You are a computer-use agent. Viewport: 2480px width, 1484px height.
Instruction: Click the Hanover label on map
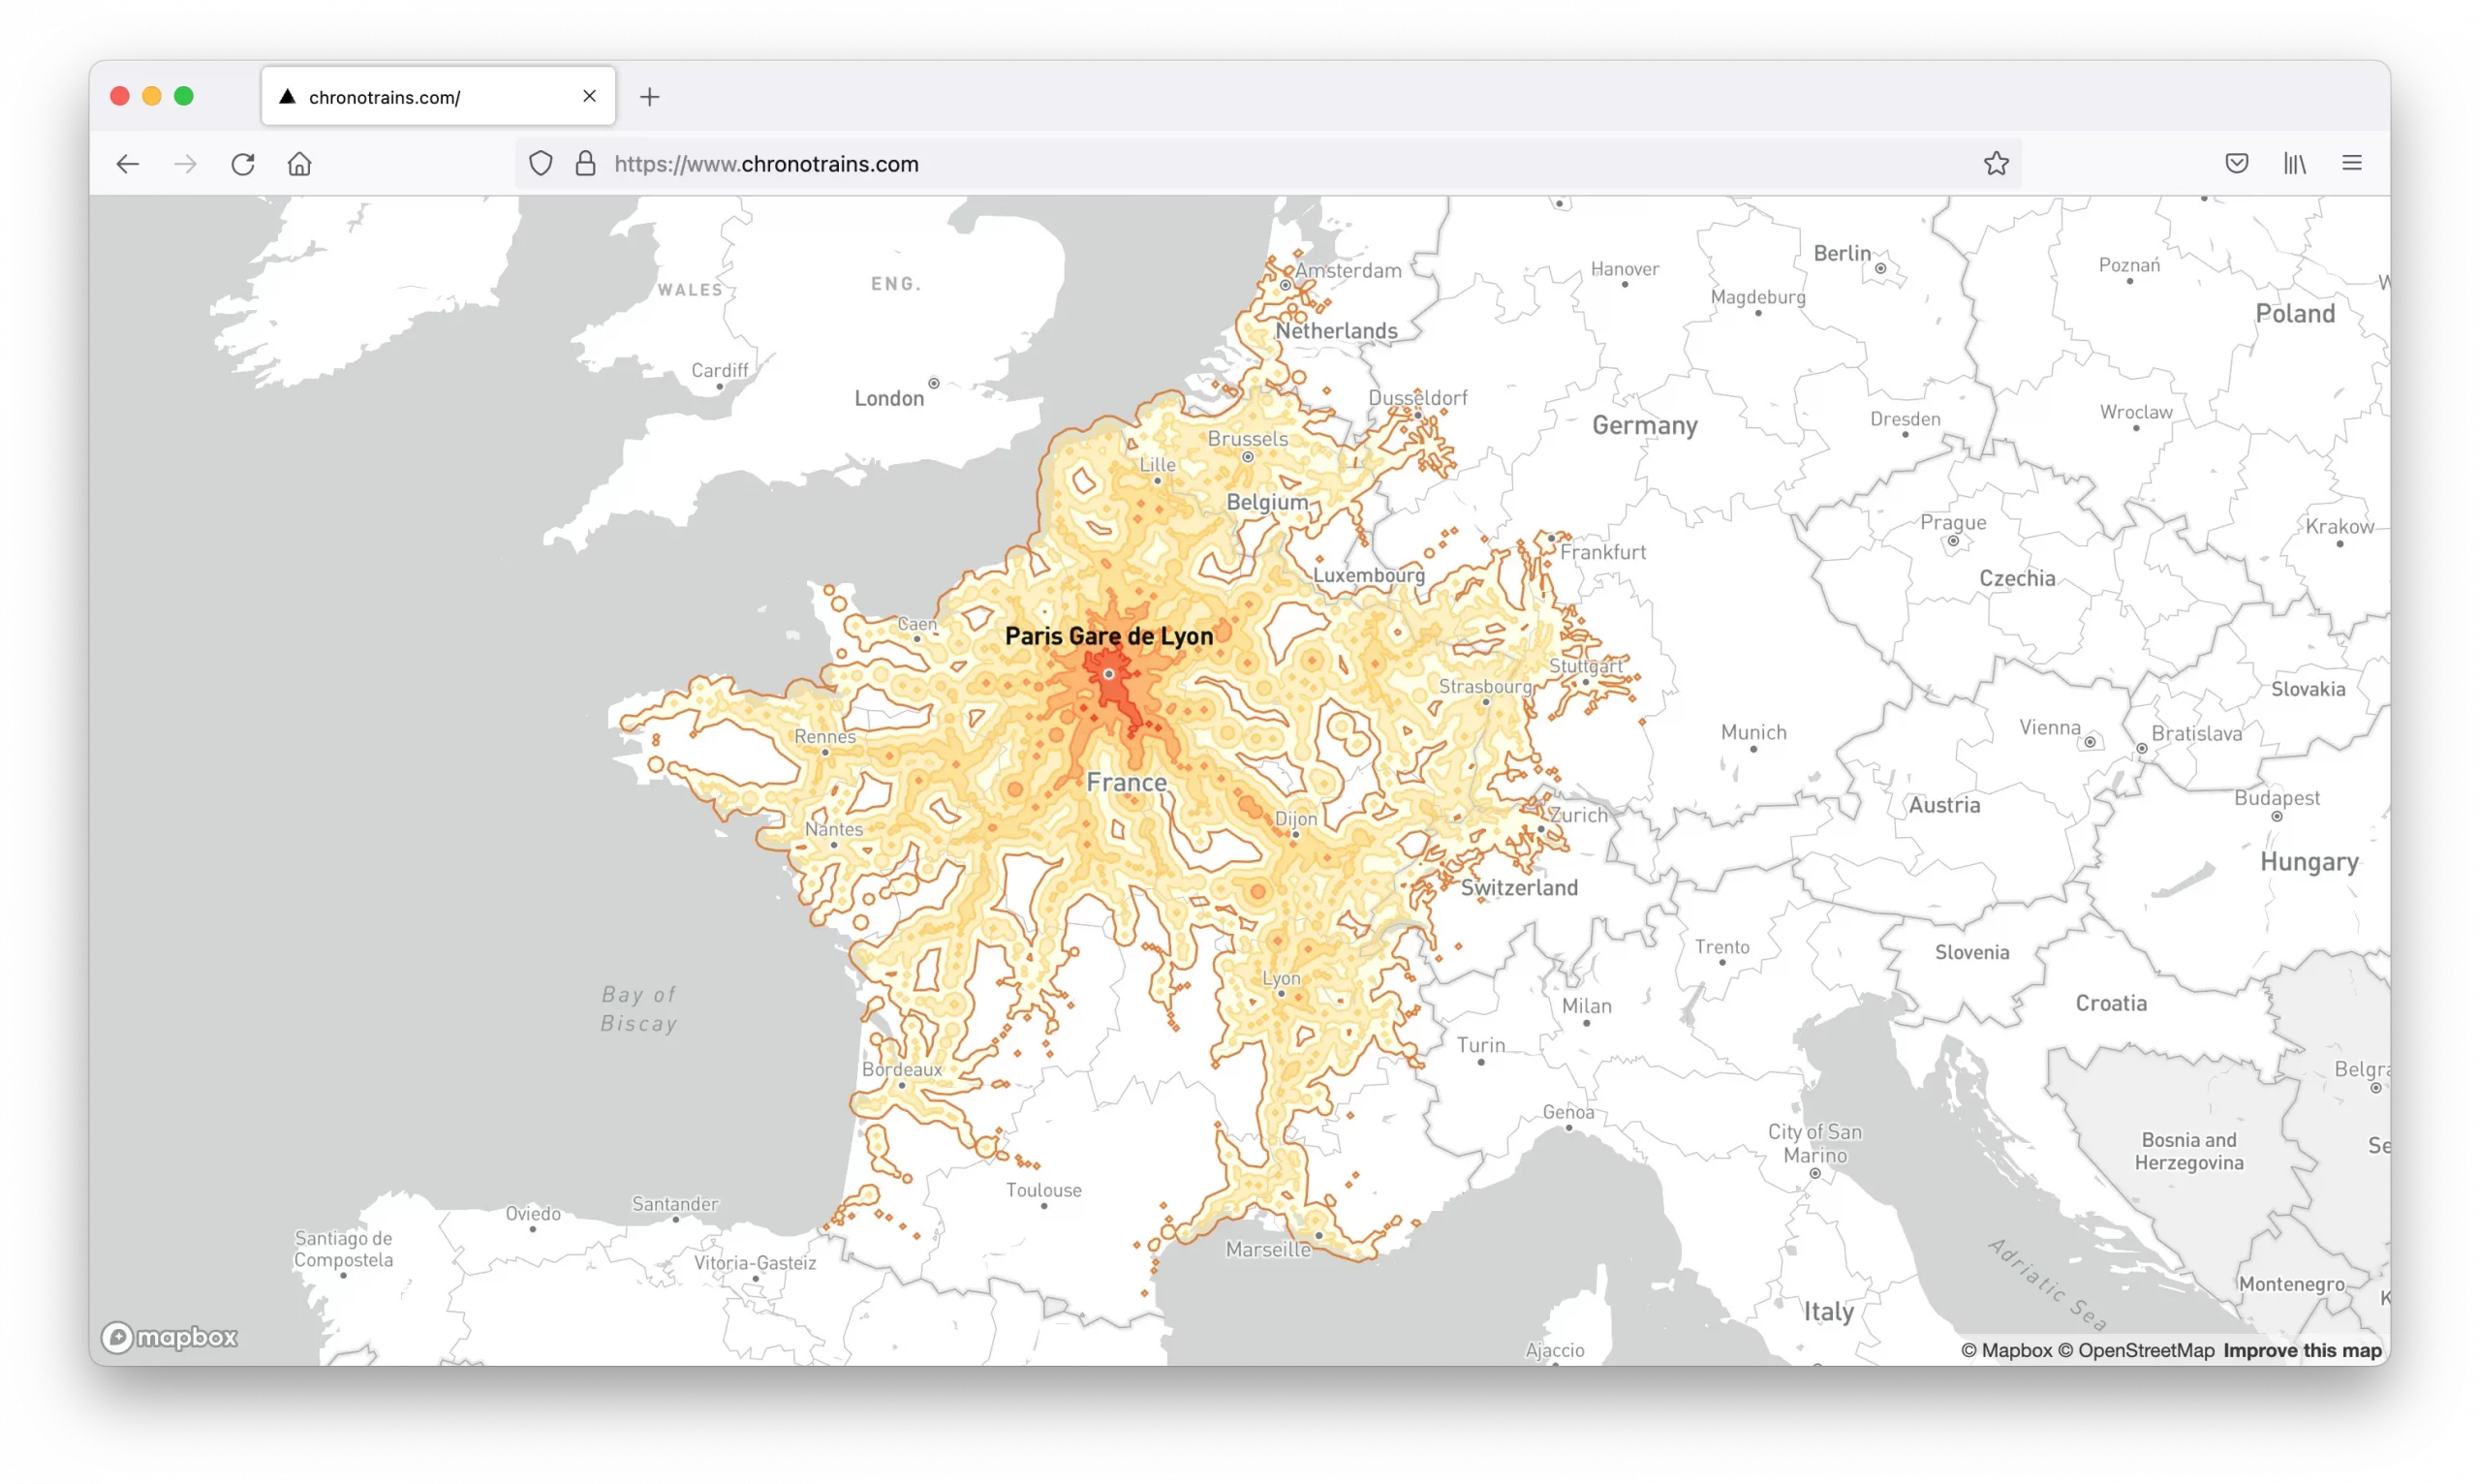coord(1625,268)
